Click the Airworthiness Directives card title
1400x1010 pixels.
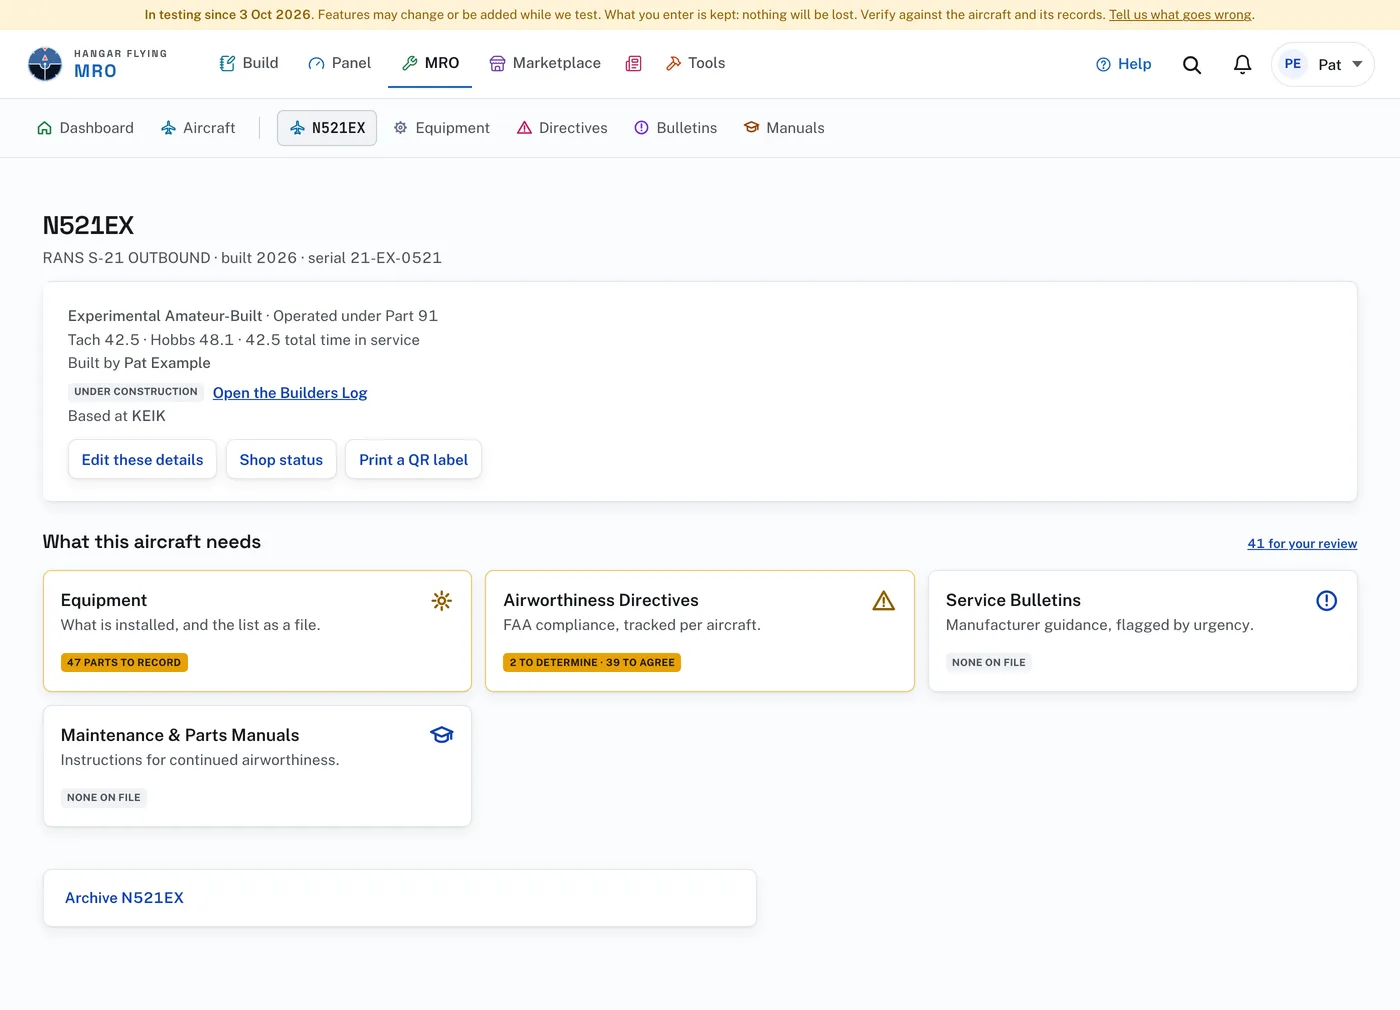click(601, 600)
